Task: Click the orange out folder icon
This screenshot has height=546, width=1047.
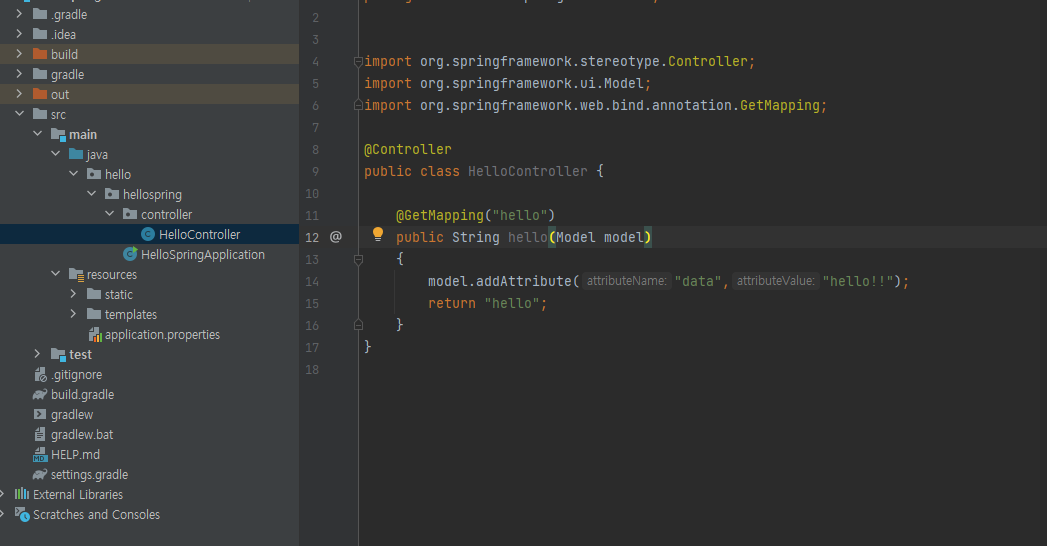Action: [40, 94]
